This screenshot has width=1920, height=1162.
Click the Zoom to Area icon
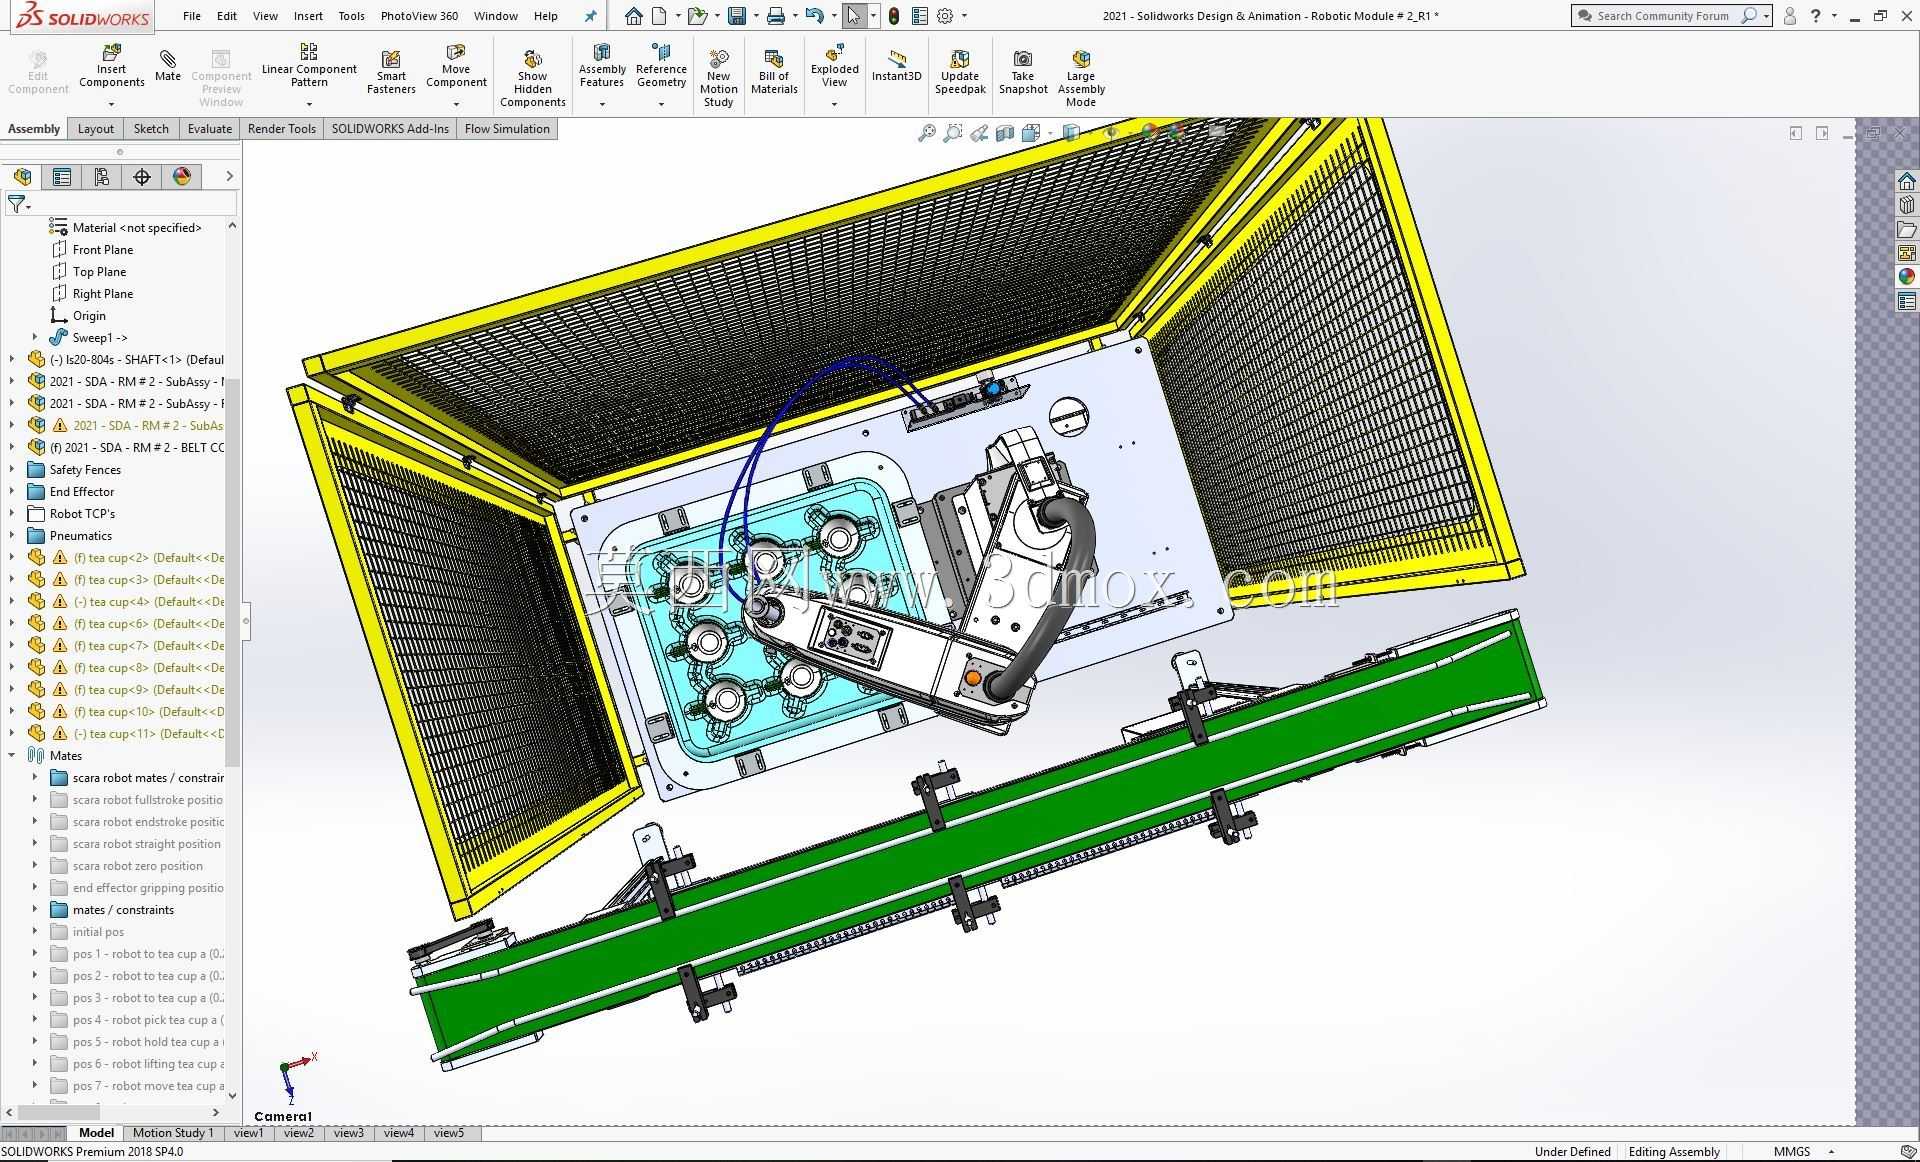pos(953,133)
